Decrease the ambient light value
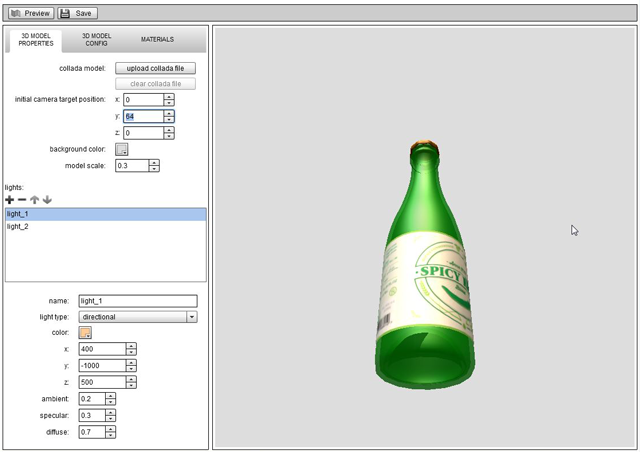 (110, 402)
